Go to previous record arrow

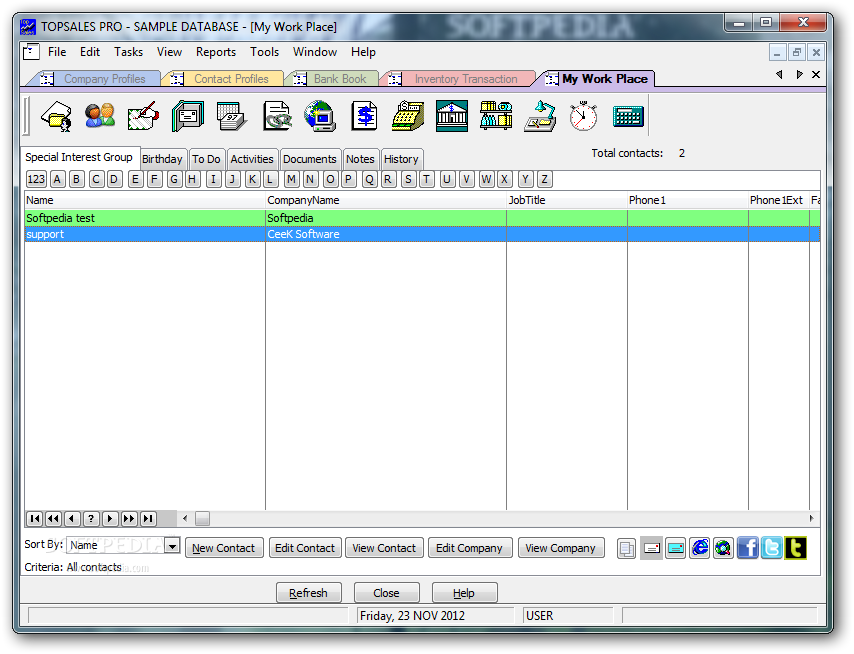tap(72, 518)
